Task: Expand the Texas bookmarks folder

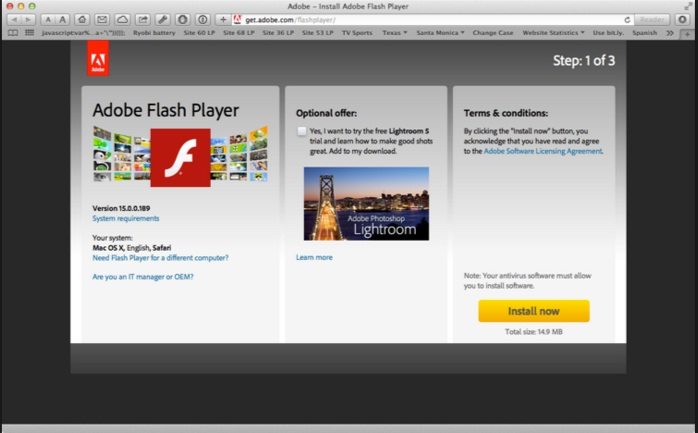Action: pos(395,33)
